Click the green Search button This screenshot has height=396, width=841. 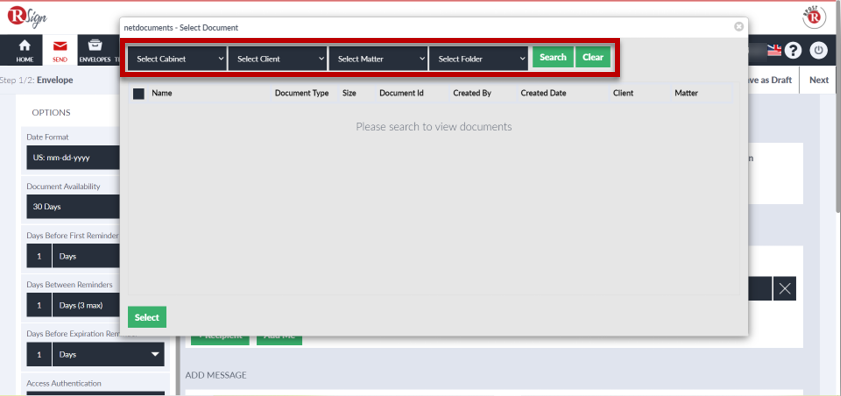[x=552, y=57]
